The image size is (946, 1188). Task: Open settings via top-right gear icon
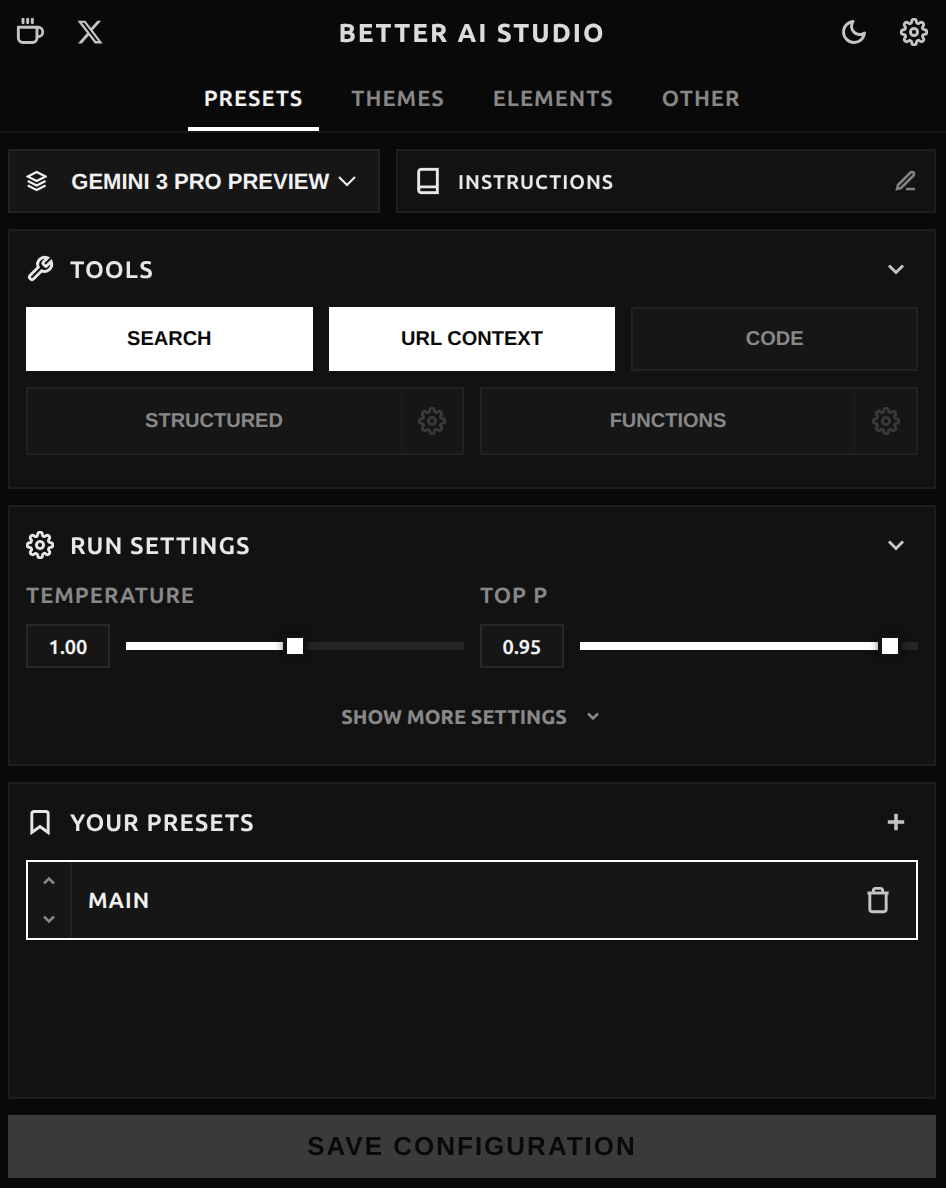coord(913,32)
